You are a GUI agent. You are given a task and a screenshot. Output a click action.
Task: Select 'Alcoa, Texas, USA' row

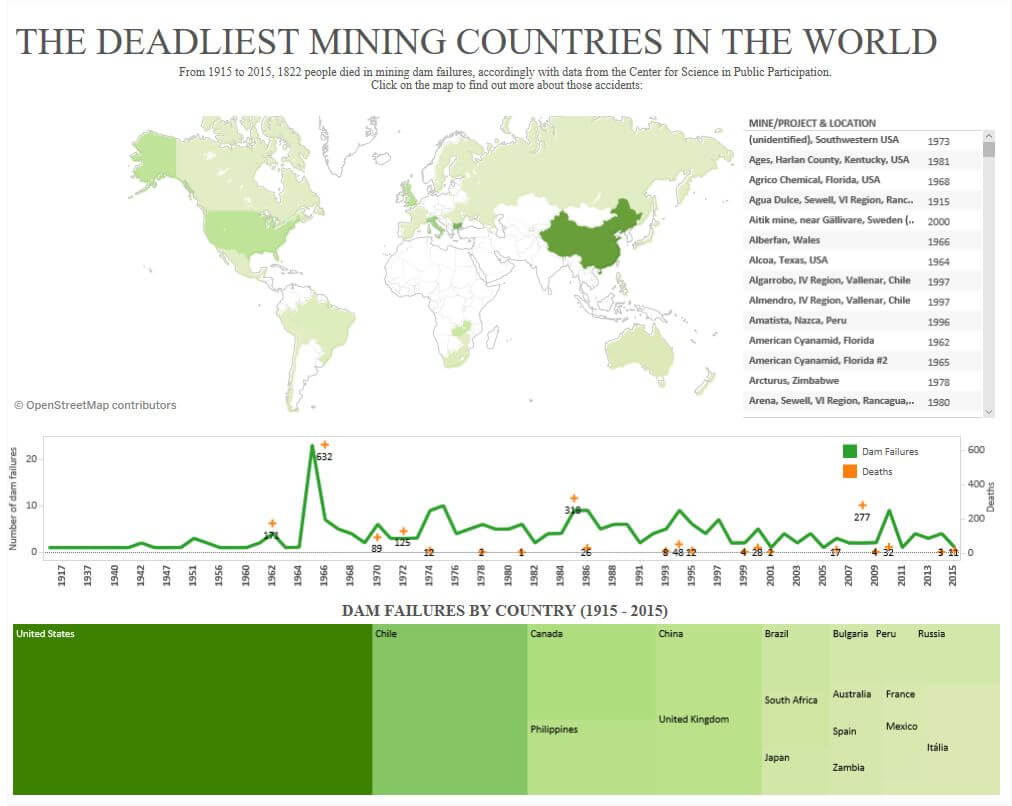point(862,260)
